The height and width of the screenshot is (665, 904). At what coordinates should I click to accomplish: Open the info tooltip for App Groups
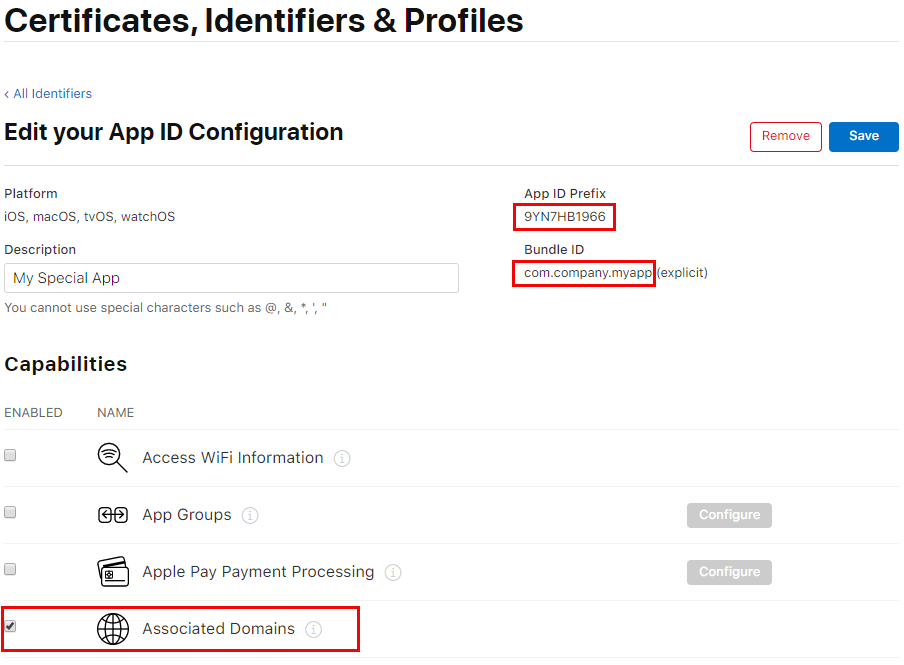point(250,515)
